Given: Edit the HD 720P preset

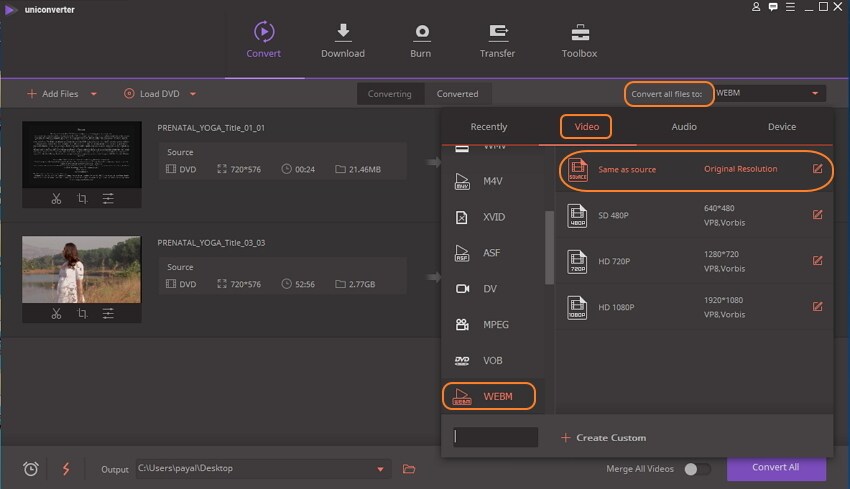Looking at the screenshot, I should tap(817, 261).
